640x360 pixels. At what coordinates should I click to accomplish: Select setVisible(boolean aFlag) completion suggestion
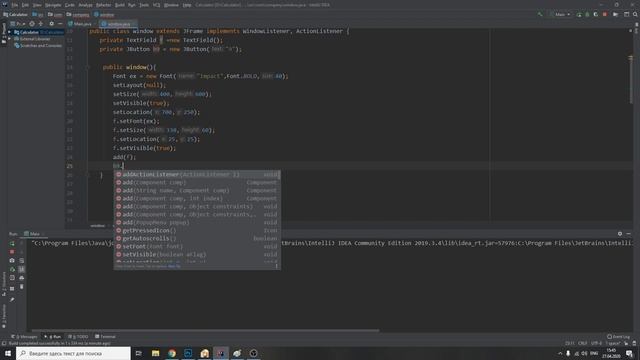pos(197,254)
